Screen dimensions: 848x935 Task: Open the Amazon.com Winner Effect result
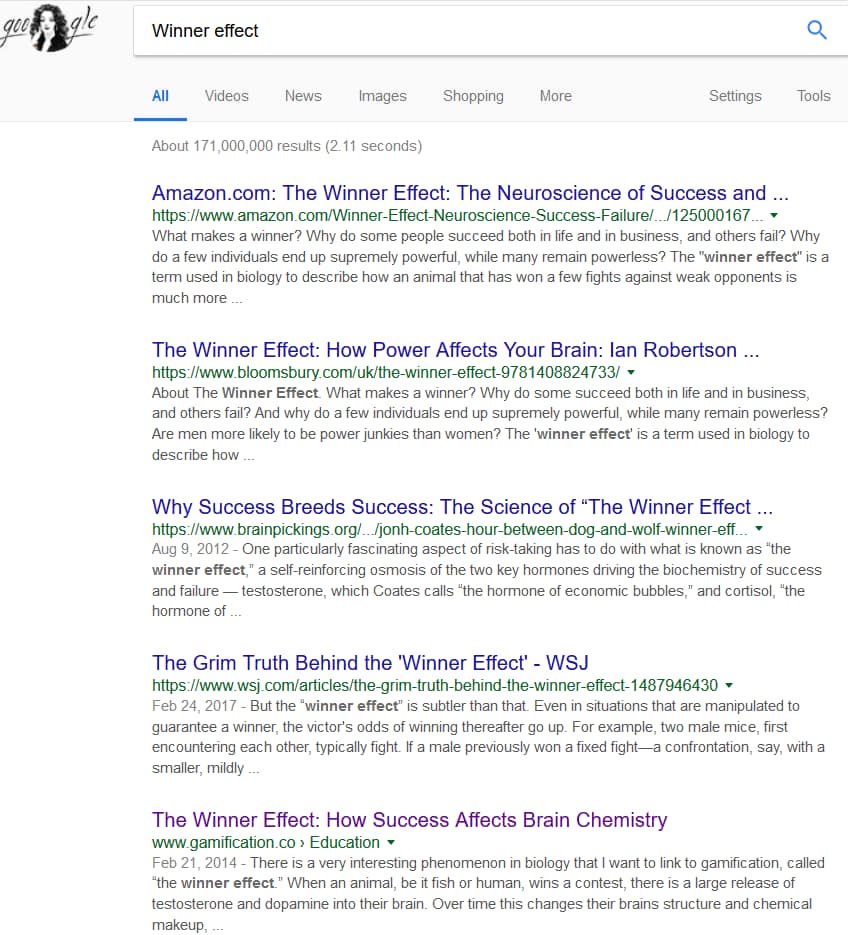[x=470, y=193]
